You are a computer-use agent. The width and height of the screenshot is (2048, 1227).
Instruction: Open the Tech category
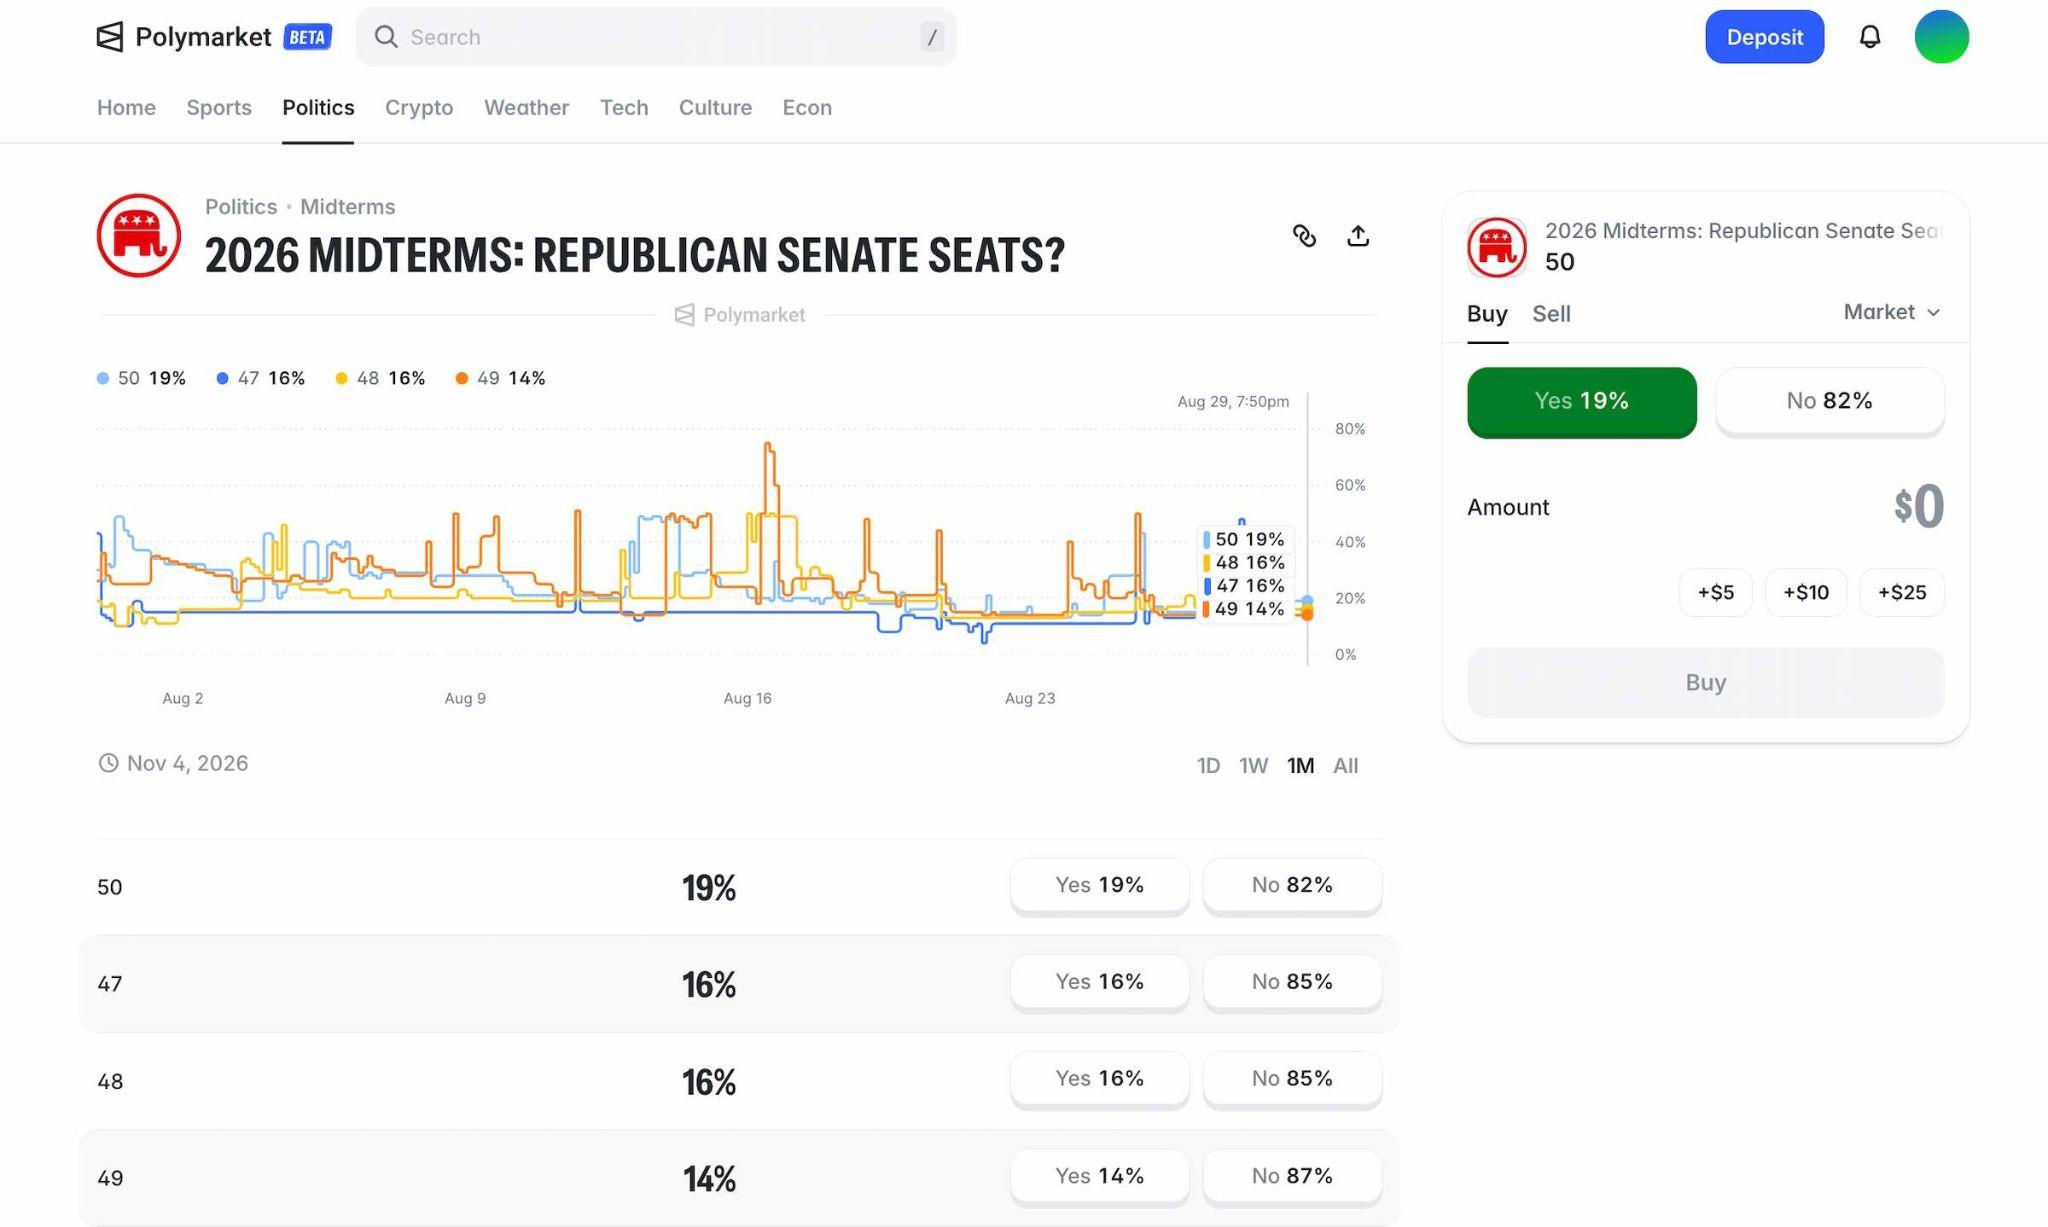(x=624, y=107)
